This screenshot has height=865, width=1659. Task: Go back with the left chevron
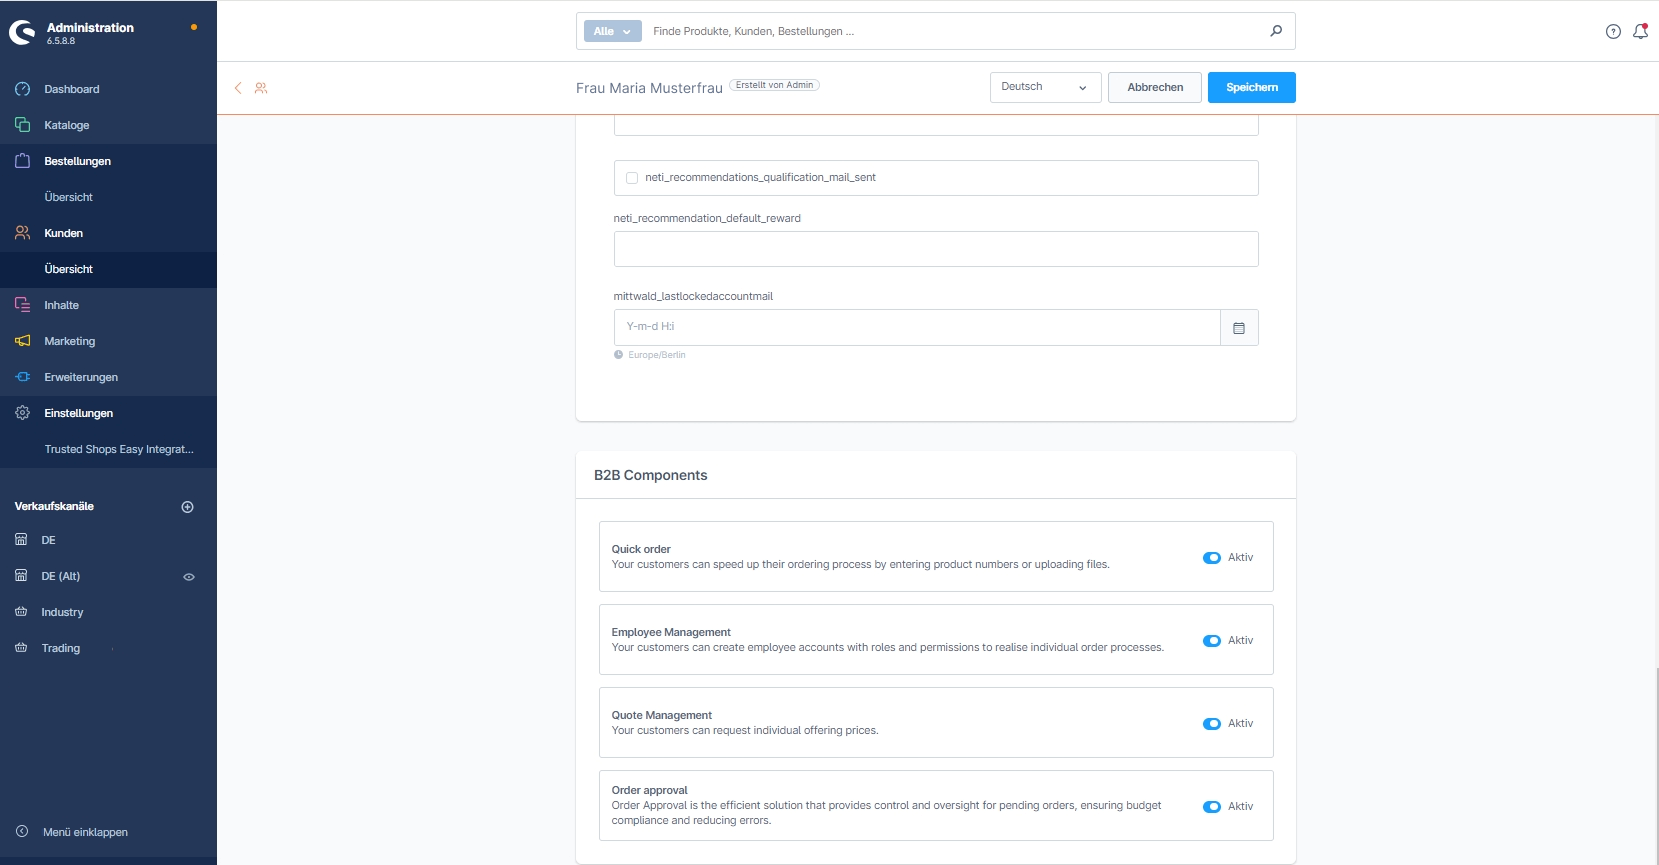click(x=238, y=88)
